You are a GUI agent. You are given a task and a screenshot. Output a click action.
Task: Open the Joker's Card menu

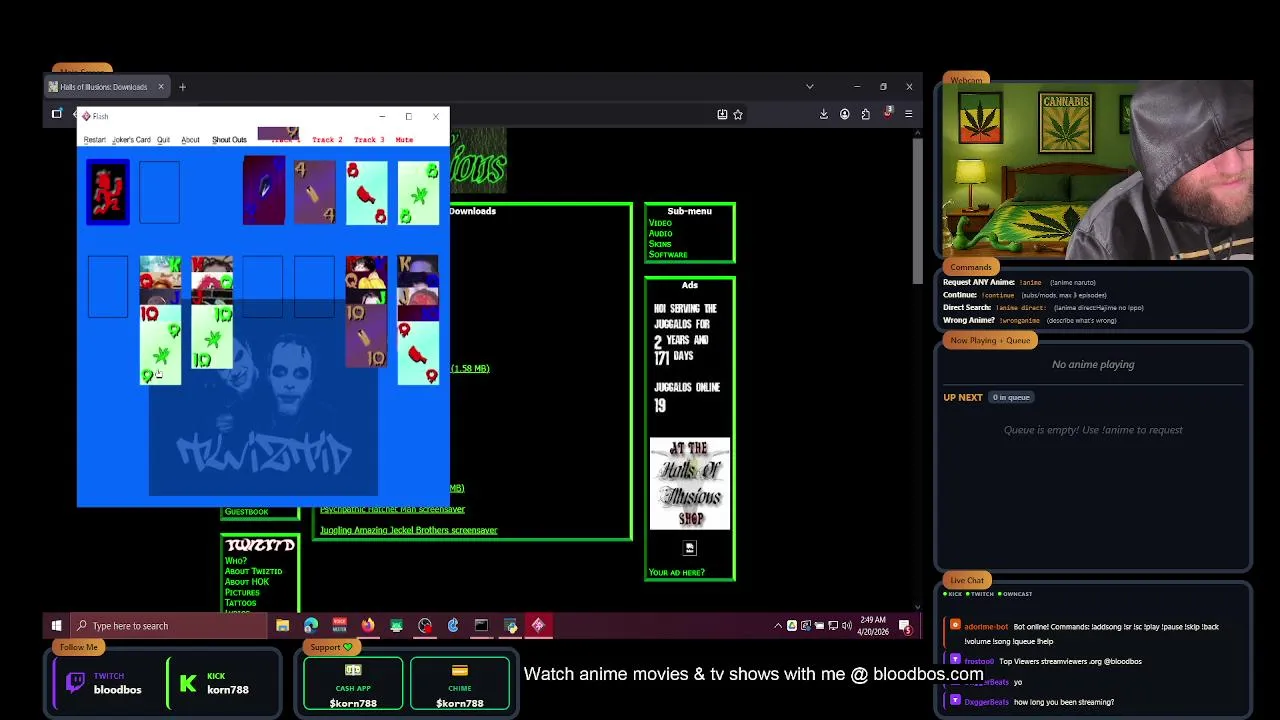pos(131,140)
